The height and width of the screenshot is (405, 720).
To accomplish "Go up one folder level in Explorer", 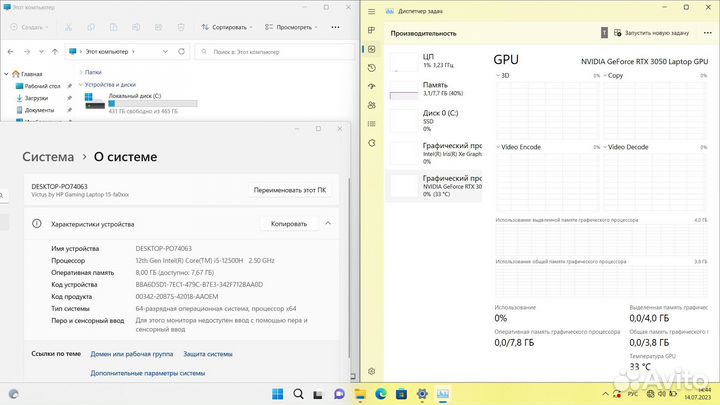I will point(55,52).
